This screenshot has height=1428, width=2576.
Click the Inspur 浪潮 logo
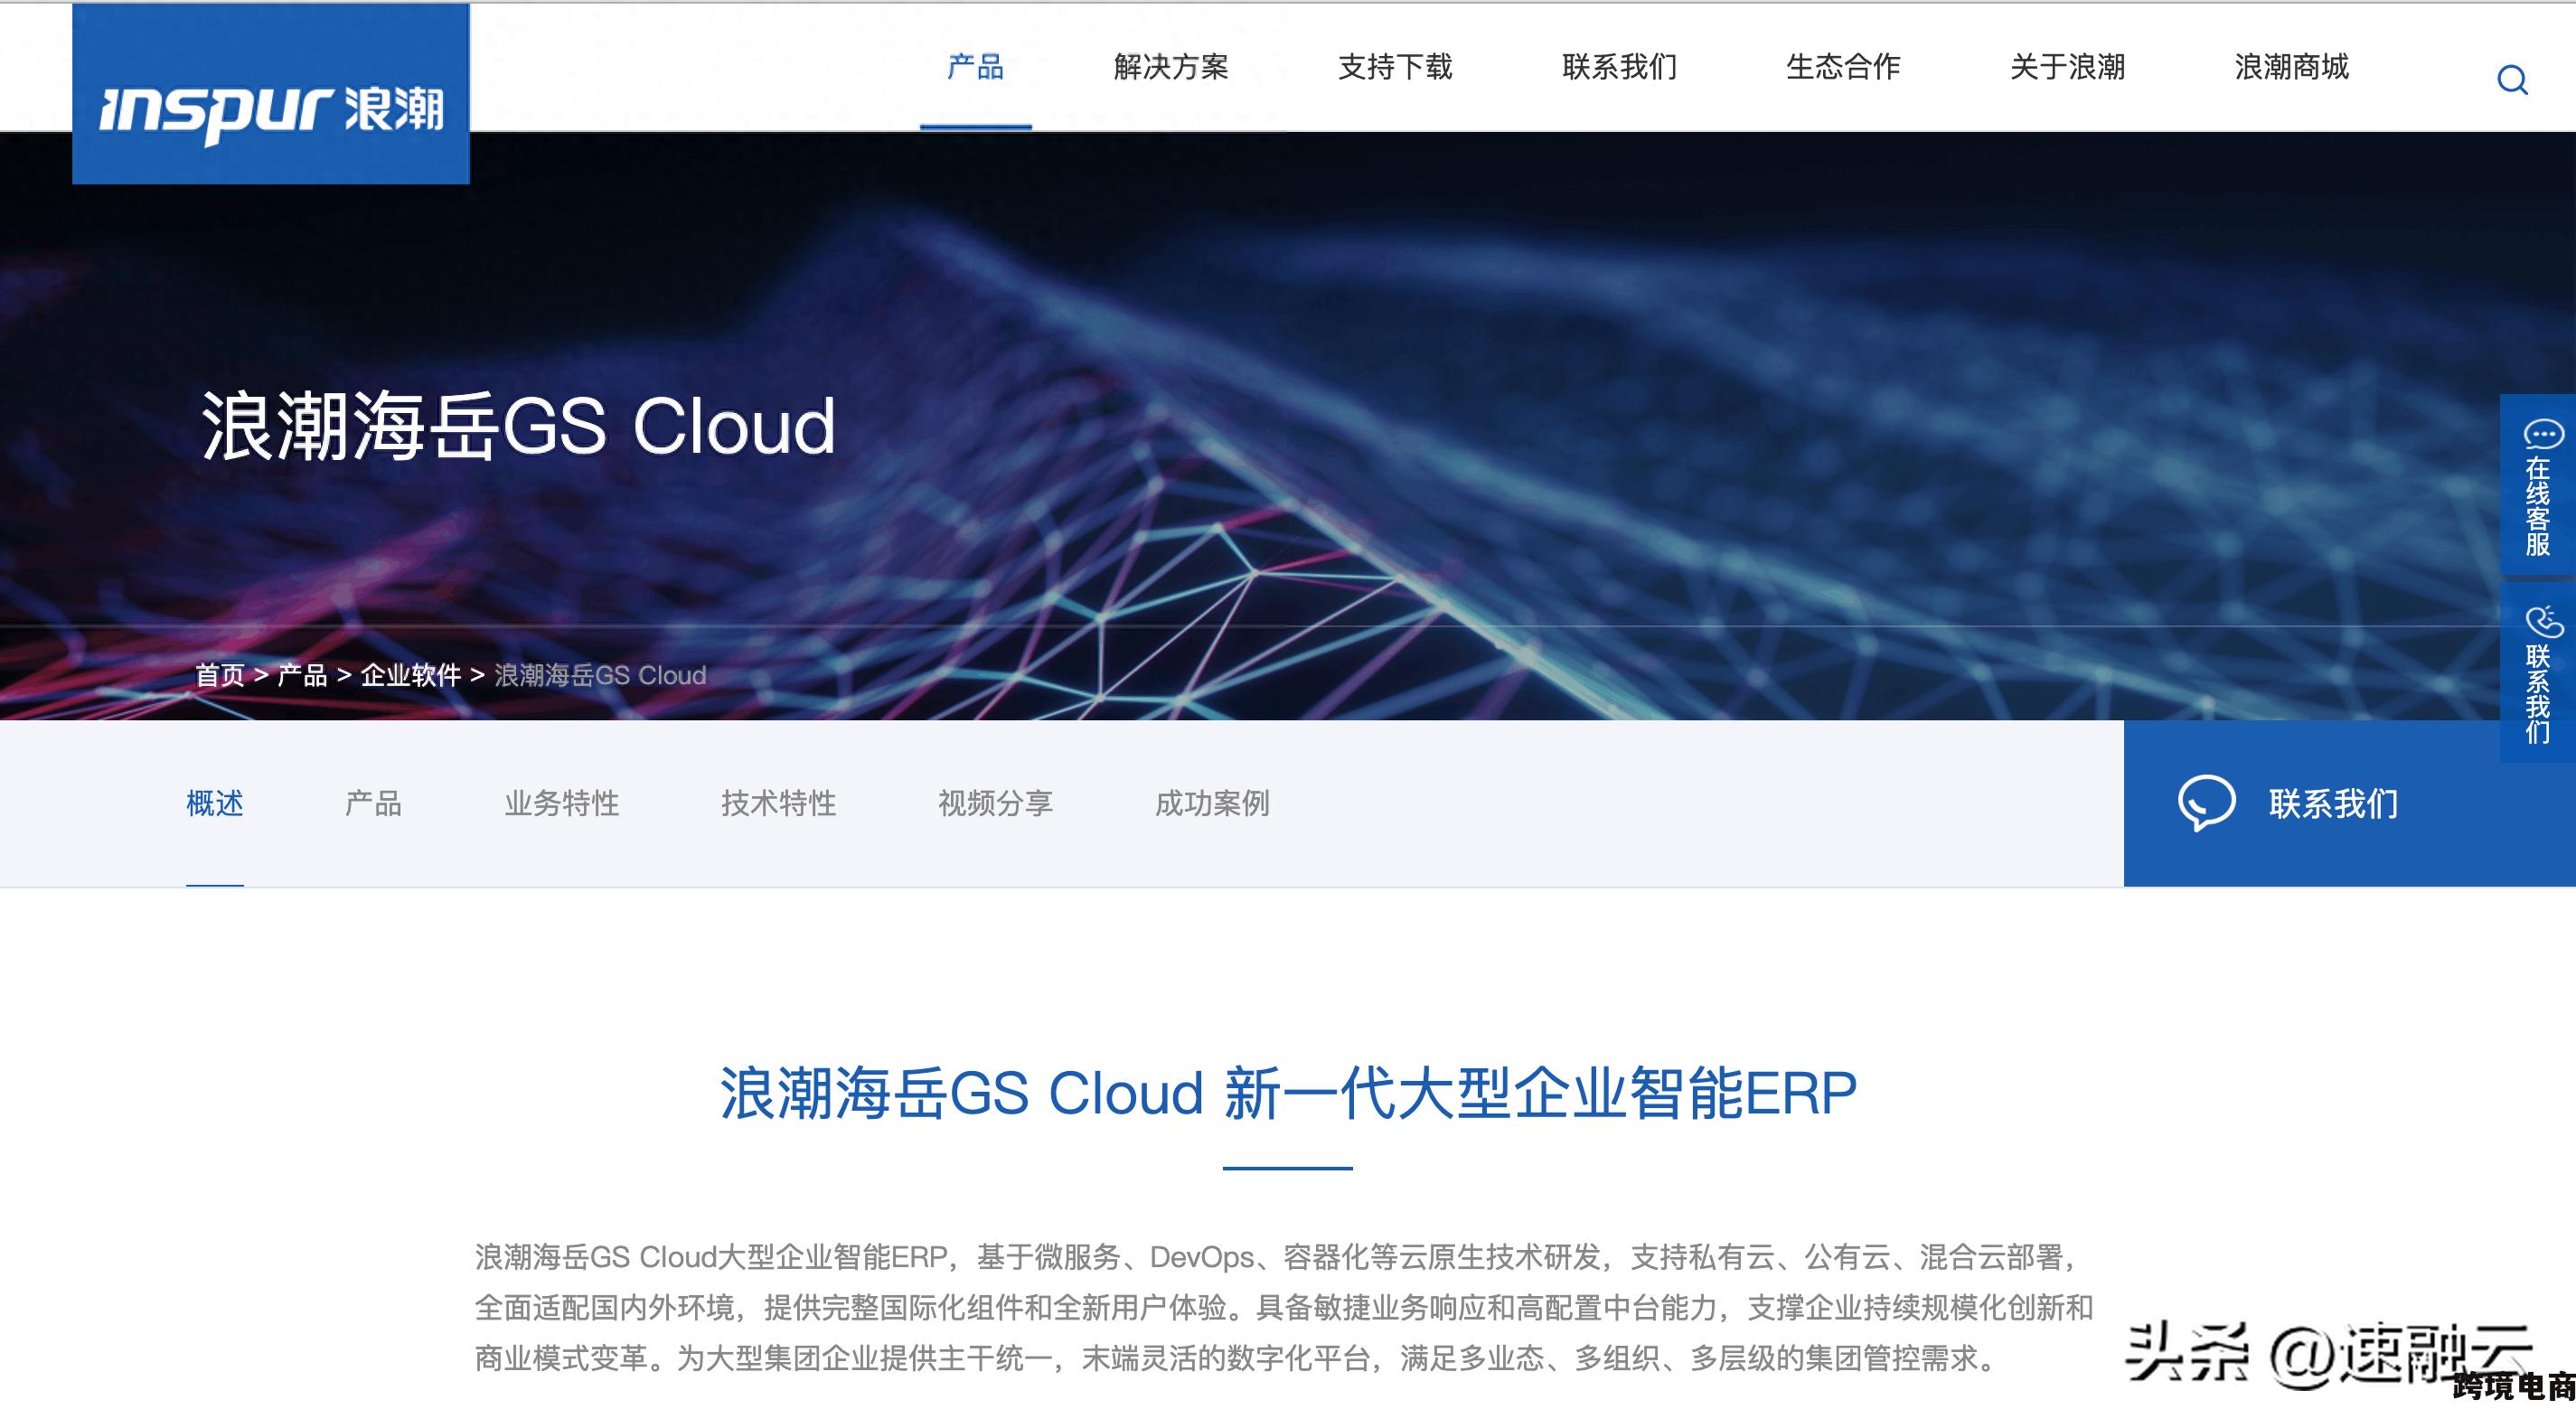tap(271, 94)
